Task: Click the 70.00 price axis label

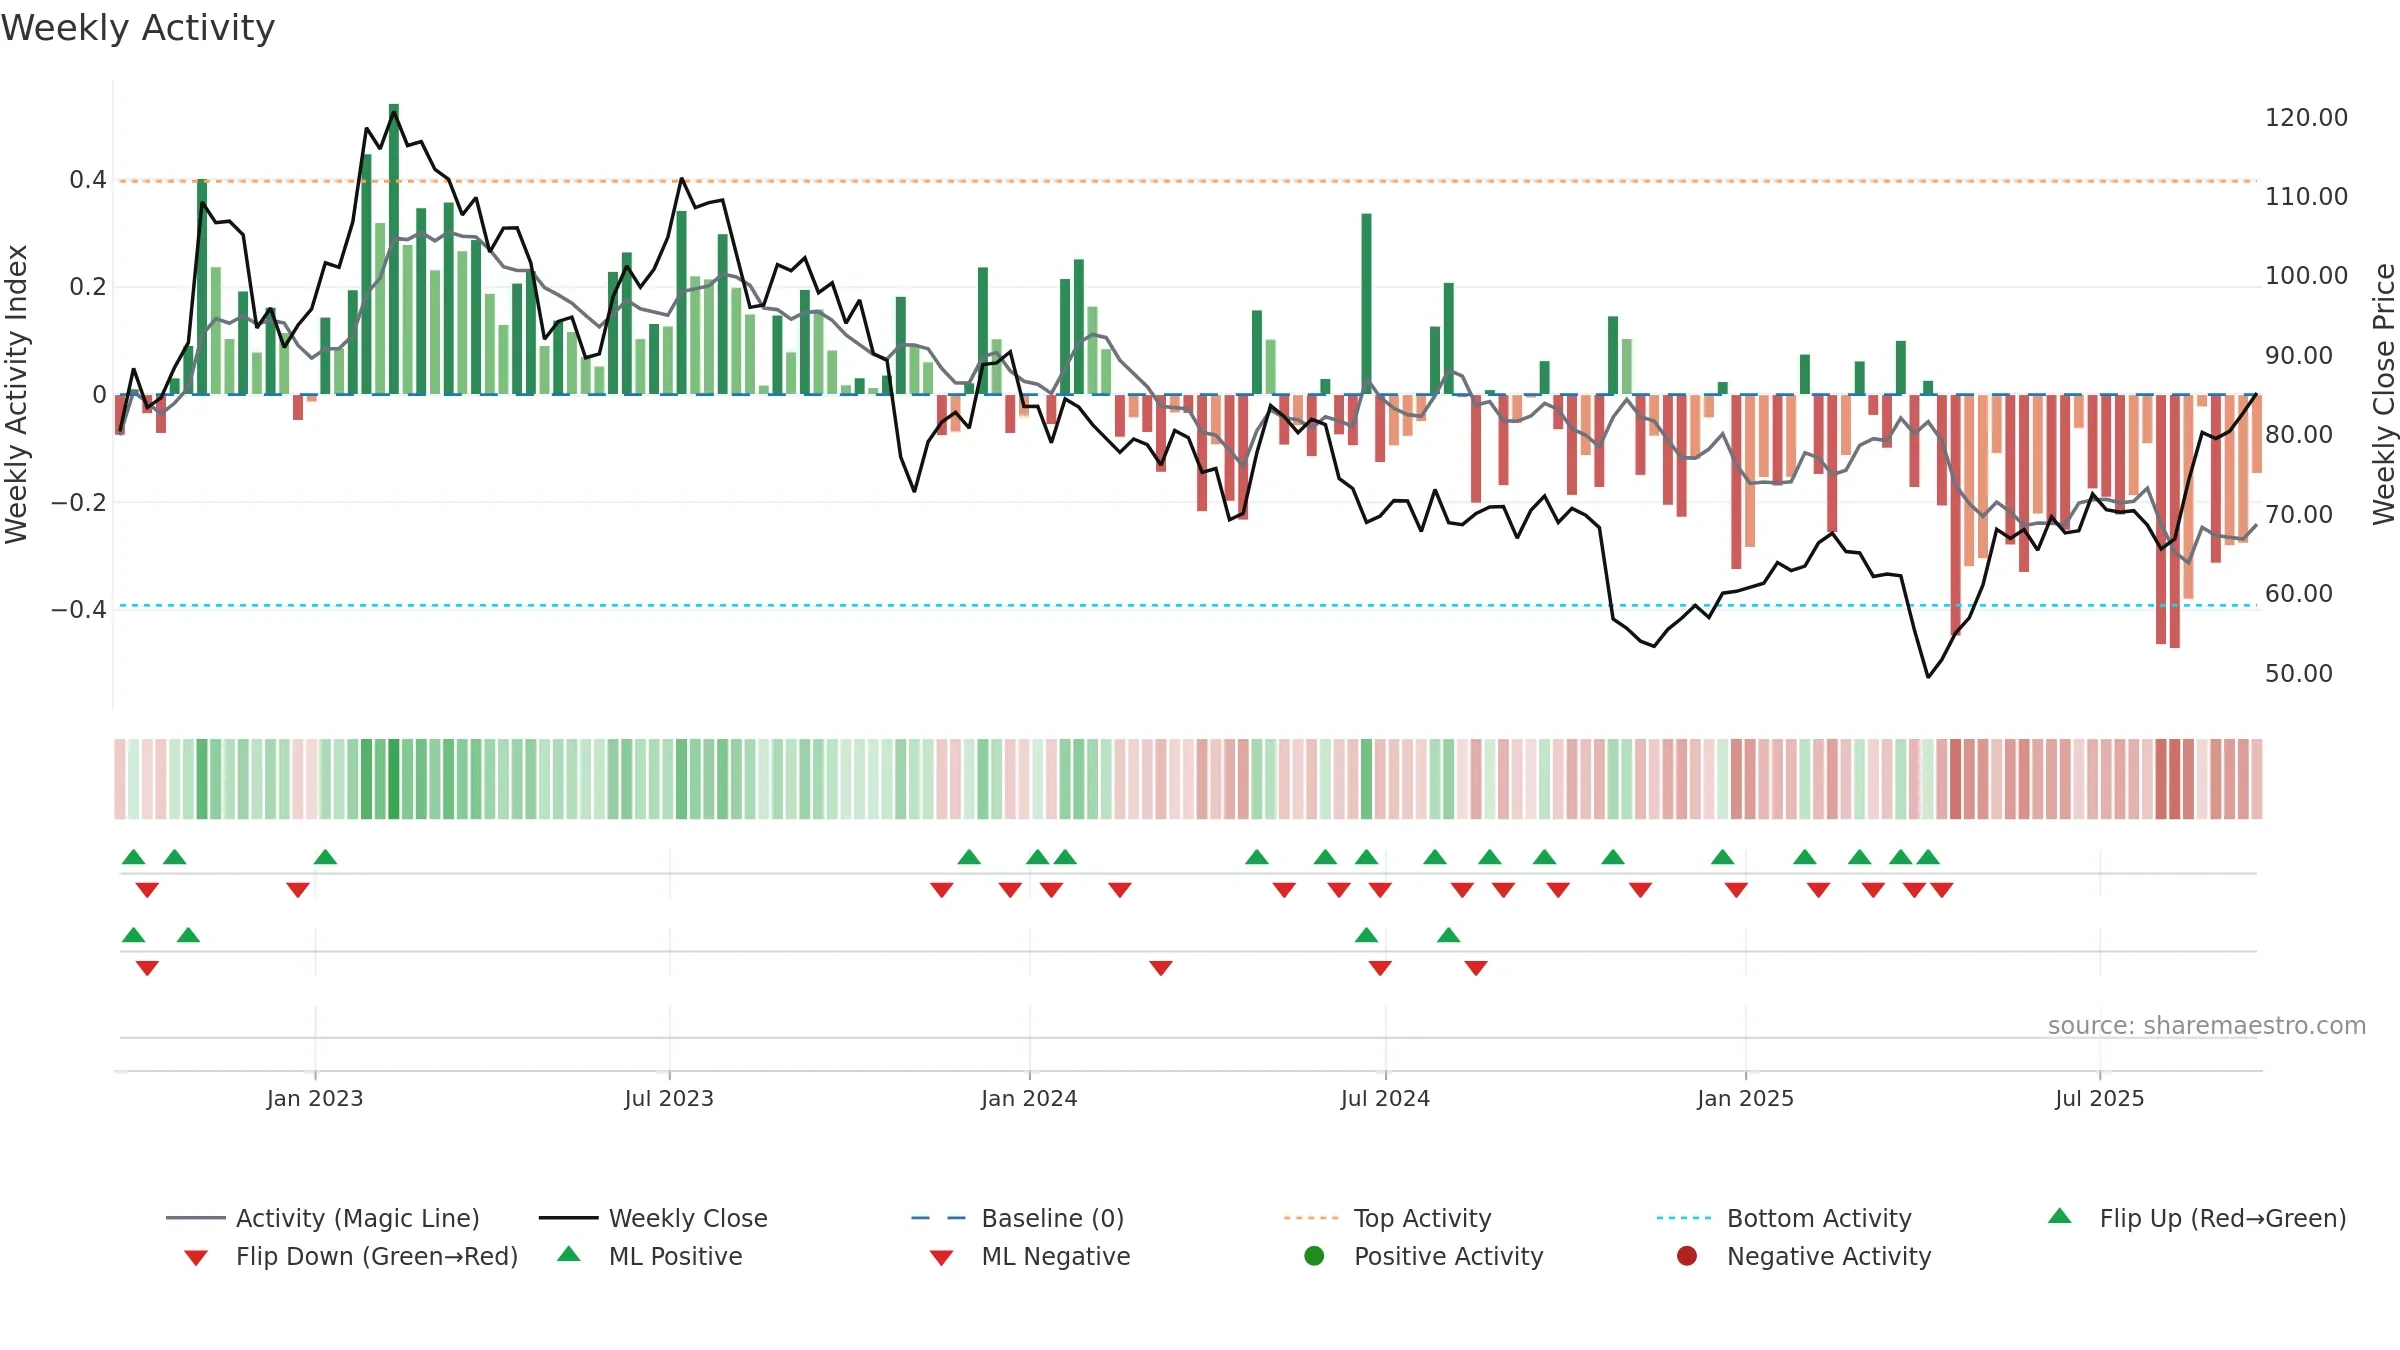Action: click(2298, 514)
